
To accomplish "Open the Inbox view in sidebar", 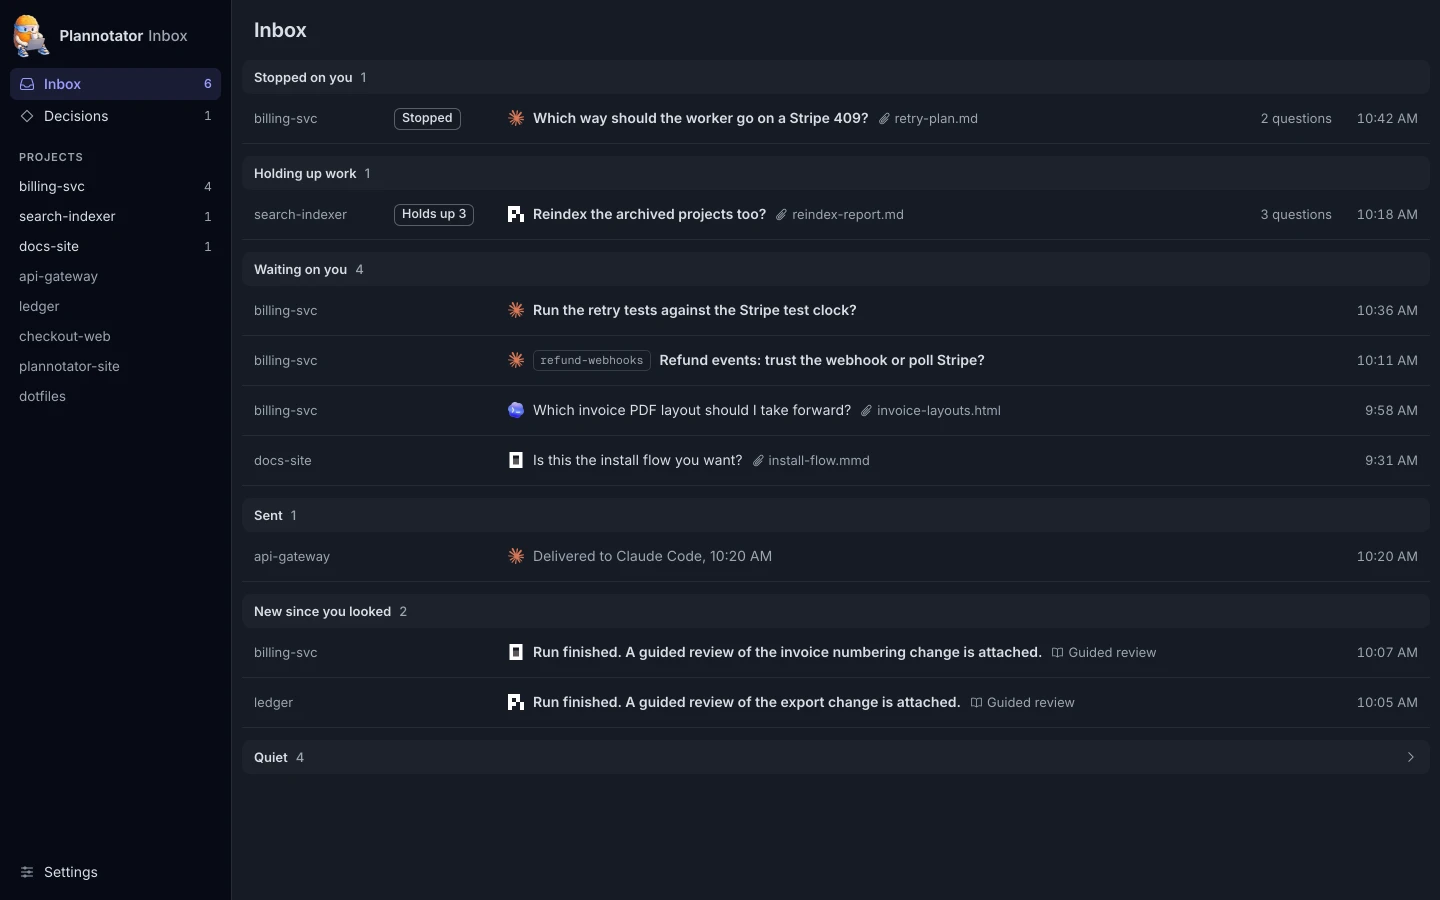I will (115, 84).
